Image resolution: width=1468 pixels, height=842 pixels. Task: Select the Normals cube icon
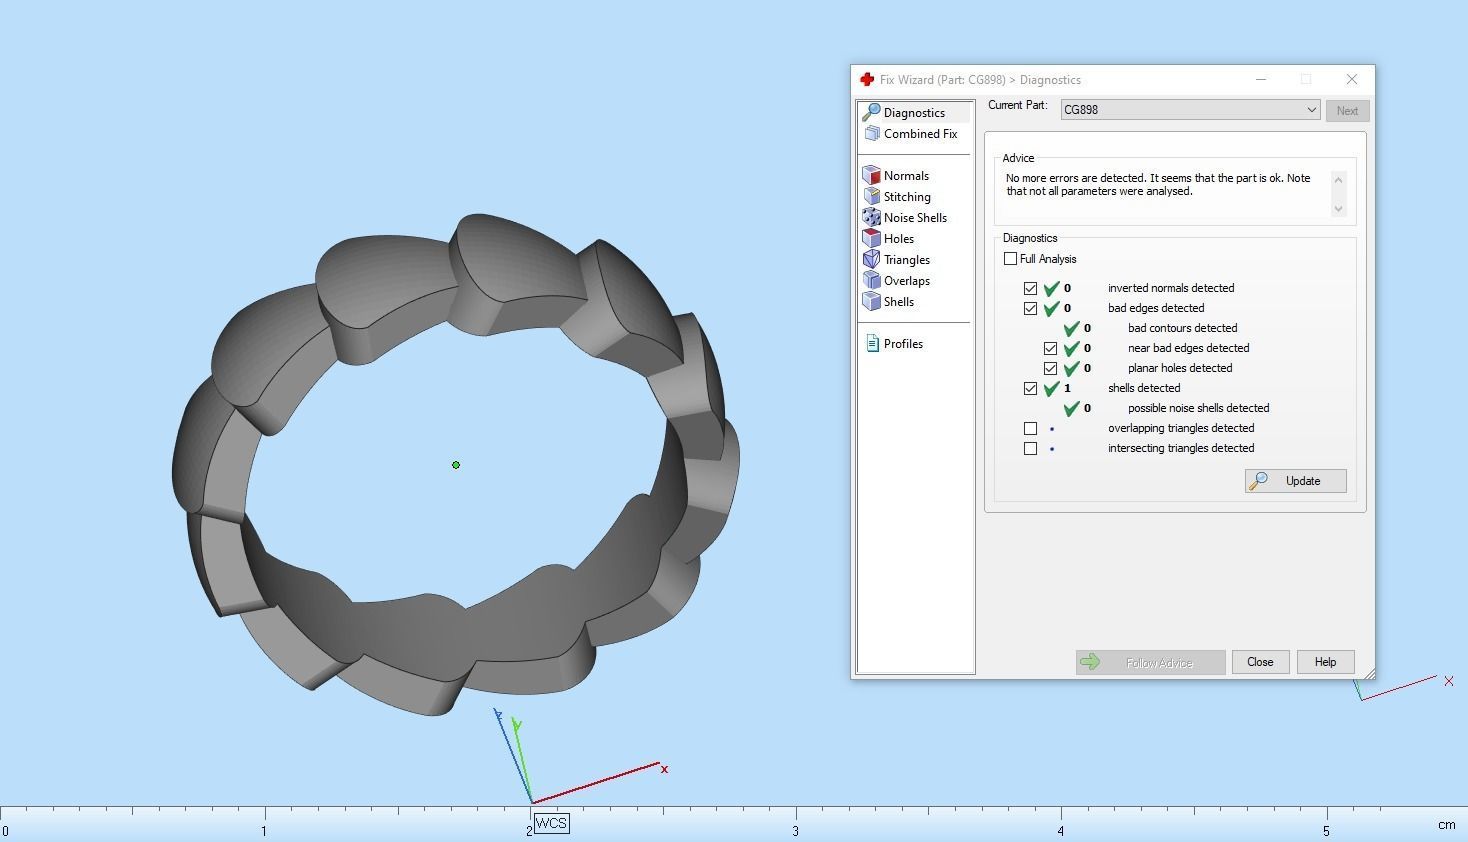pyautogui.click(x=871, y=175)
